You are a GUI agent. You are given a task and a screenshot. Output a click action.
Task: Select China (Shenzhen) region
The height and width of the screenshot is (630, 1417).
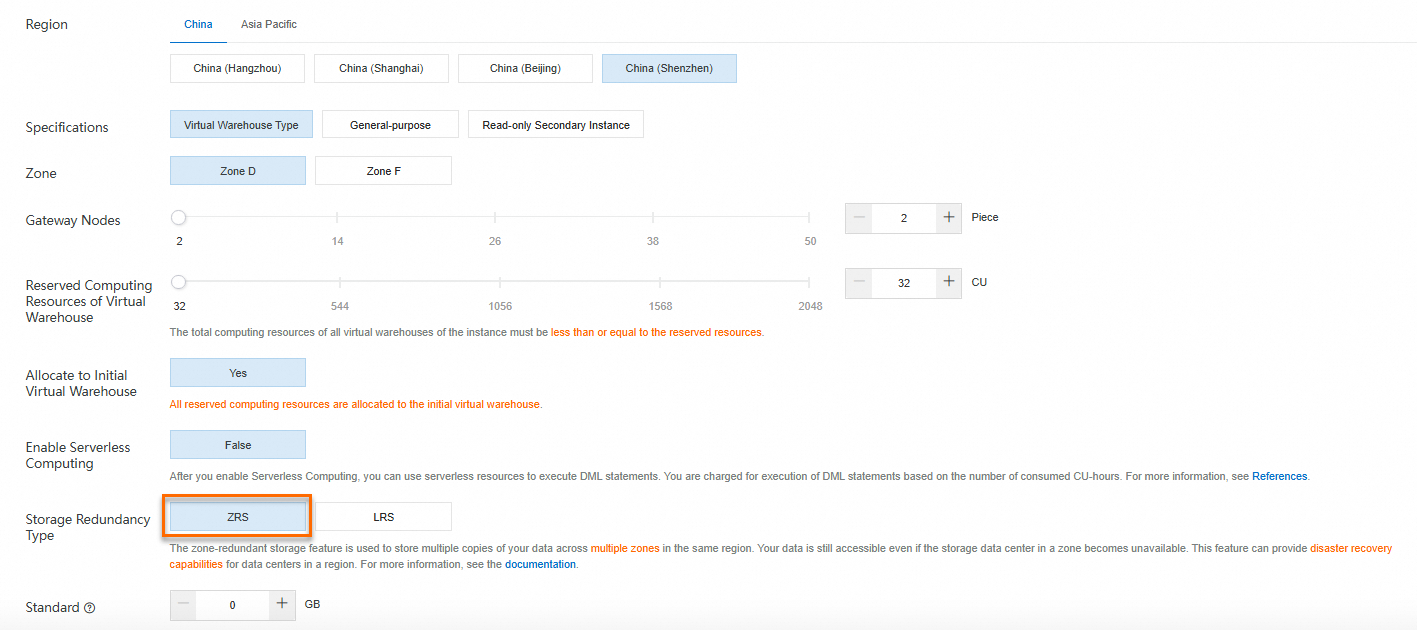pyautogui.click(x=669, y=68)
